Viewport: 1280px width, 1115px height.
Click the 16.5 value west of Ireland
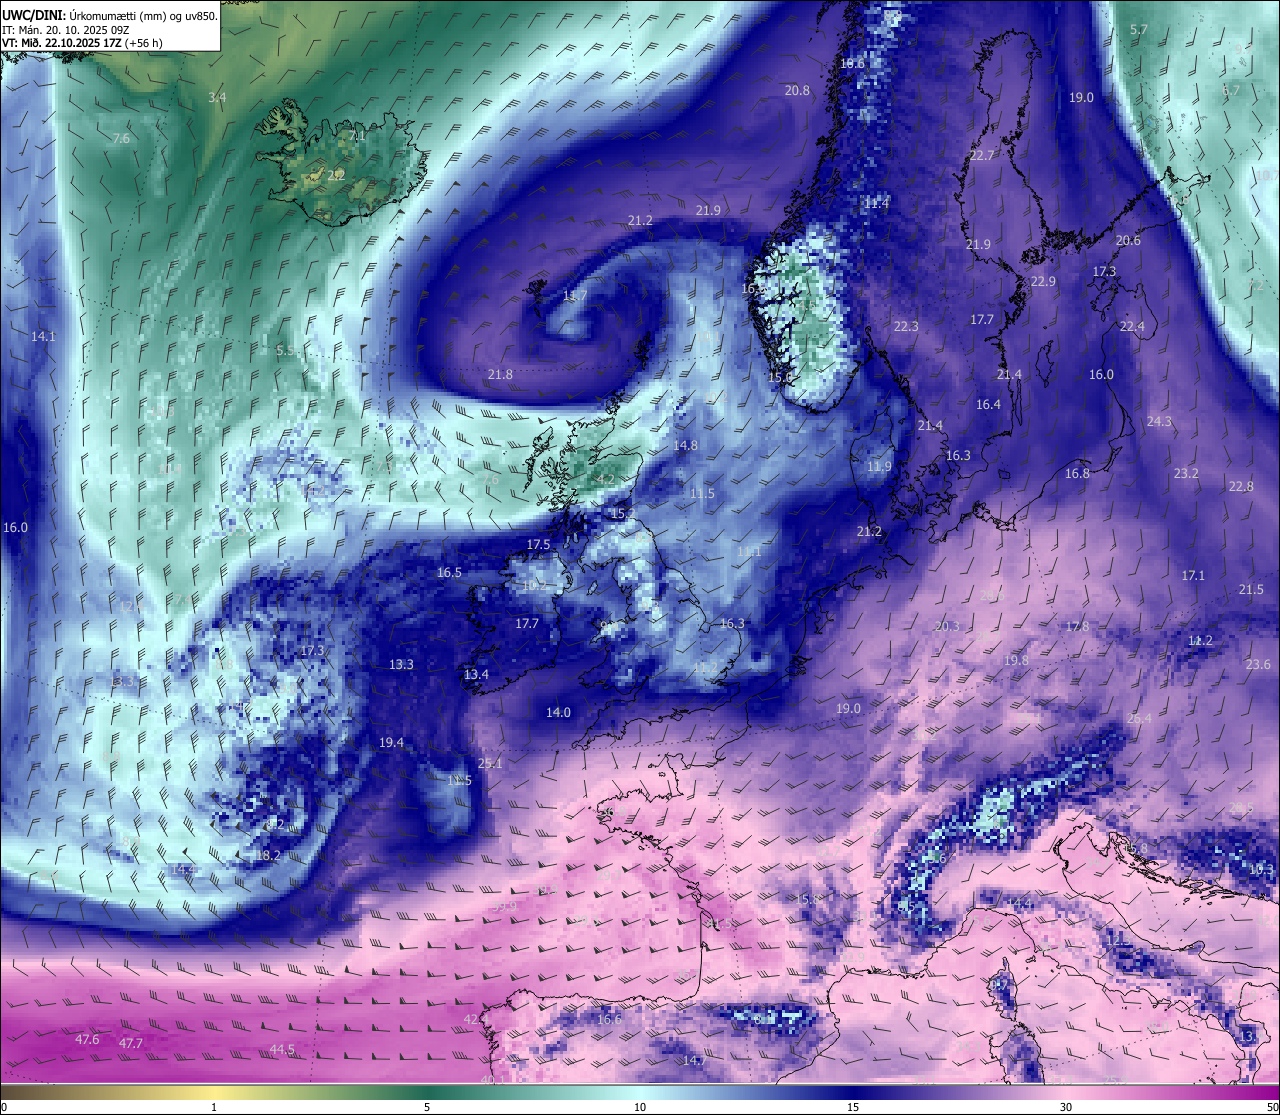[x=449, y=573]
